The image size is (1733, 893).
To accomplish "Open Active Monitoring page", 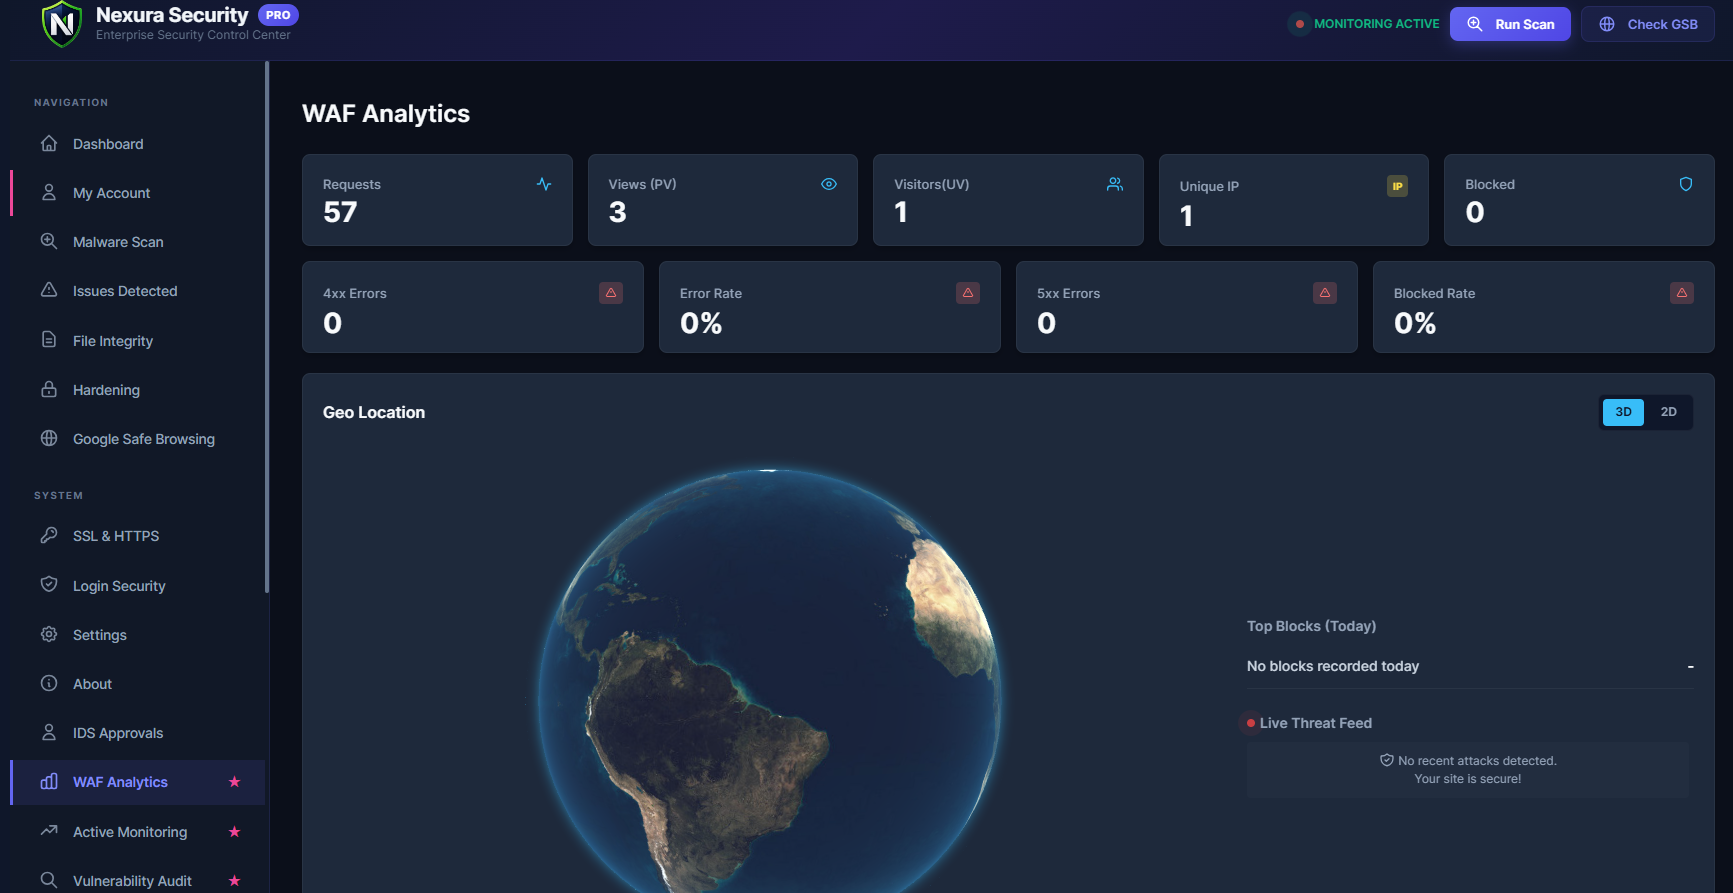I will (x=138, y=832).
